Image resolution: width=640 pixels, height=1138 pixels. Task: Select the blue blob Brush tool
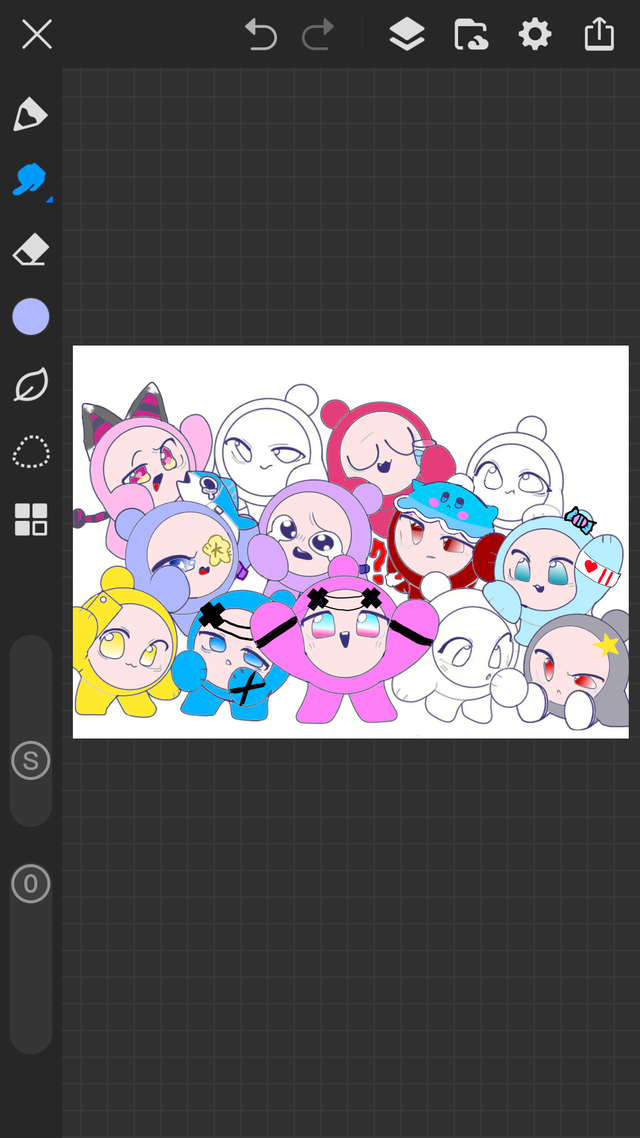(30, 181)
